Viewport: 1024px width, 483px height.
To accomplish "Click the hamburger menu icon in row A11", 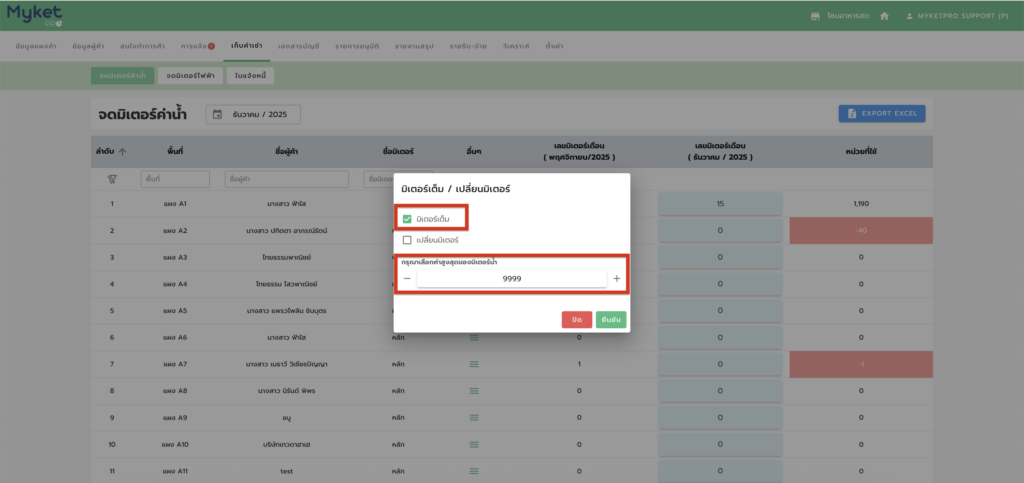I will (x=474, y=469).
